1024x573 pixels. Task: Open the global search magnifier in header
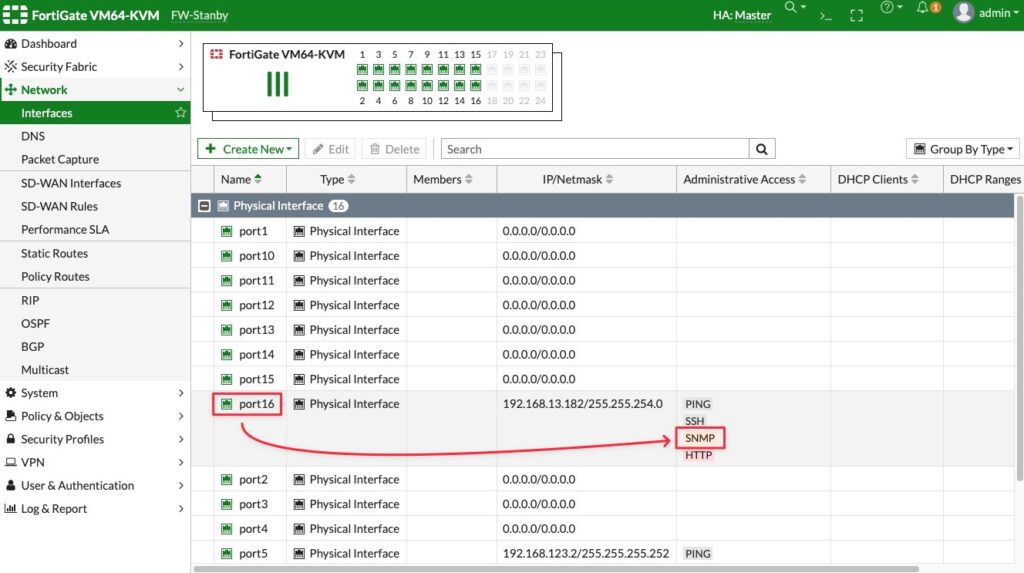(790, 7)
